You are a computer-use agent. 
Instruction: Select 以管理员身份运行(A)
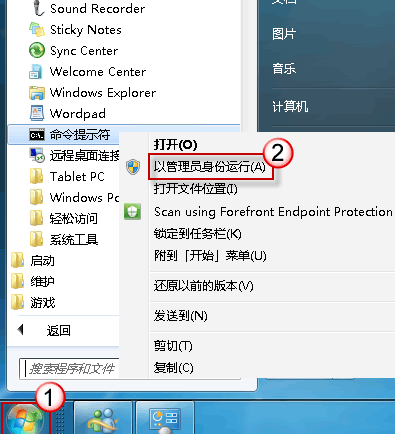click(x=209, y=167)
